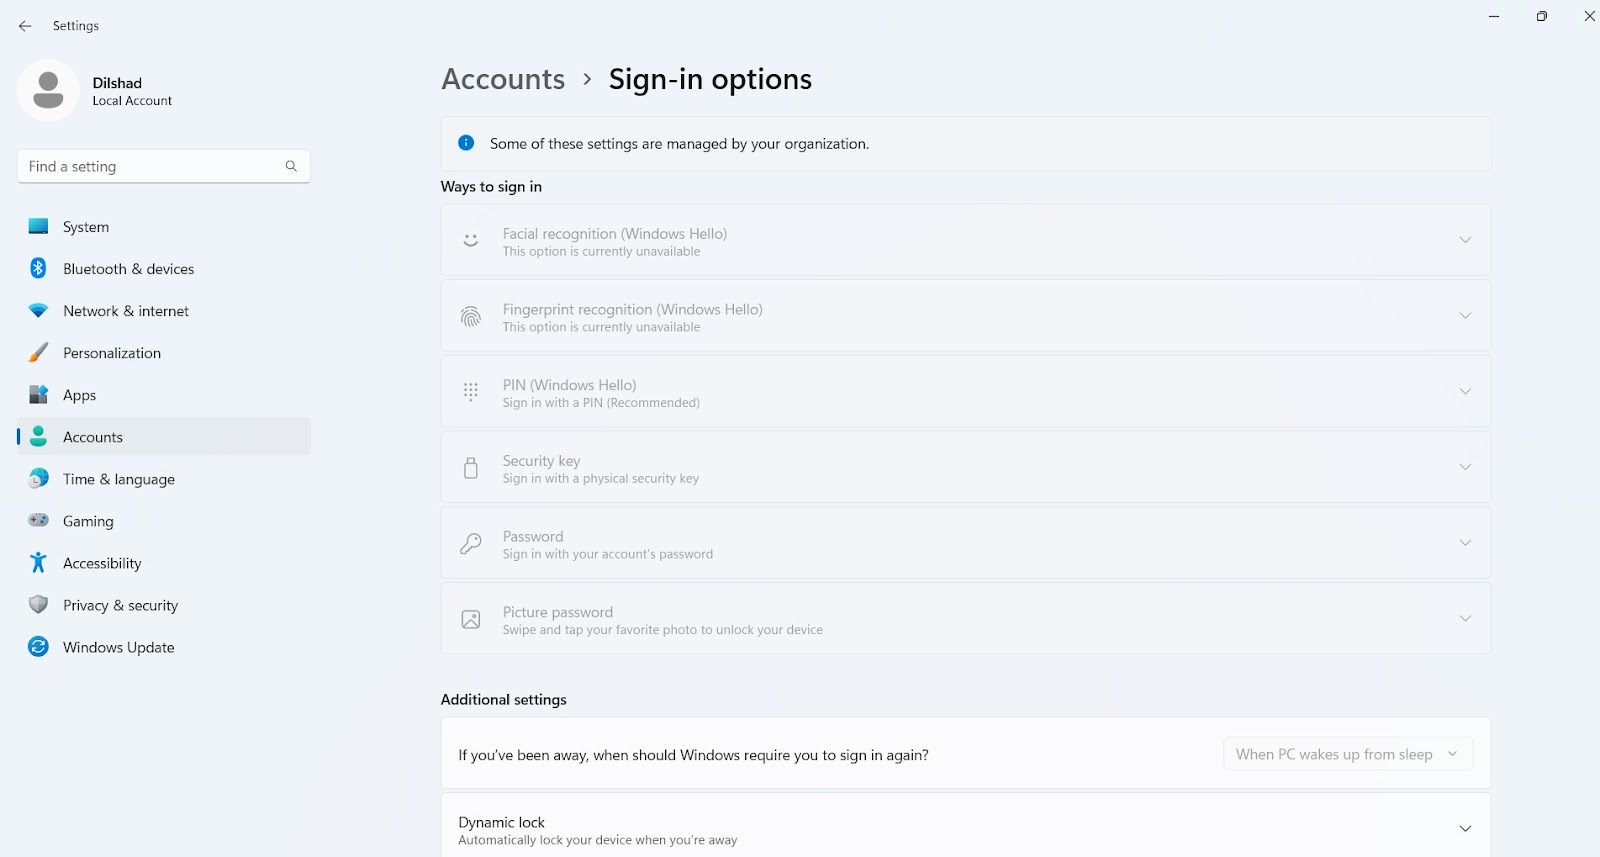Click the Accounts breadcrumb link
Image resolution: width=1600 pixels, height=857 pixels.
(503, 79)
